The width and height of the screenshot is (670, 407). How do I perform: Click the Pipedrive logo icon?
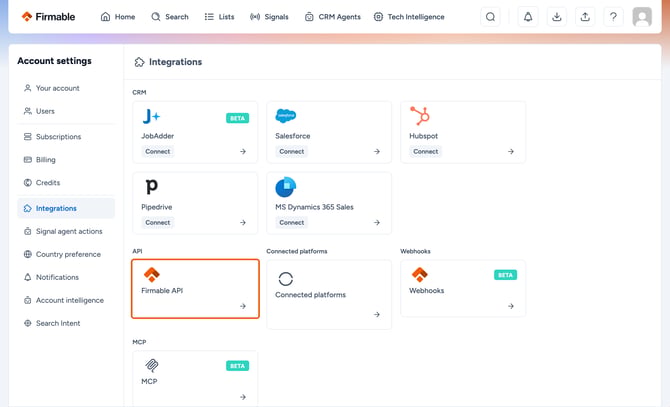point(152,187)
